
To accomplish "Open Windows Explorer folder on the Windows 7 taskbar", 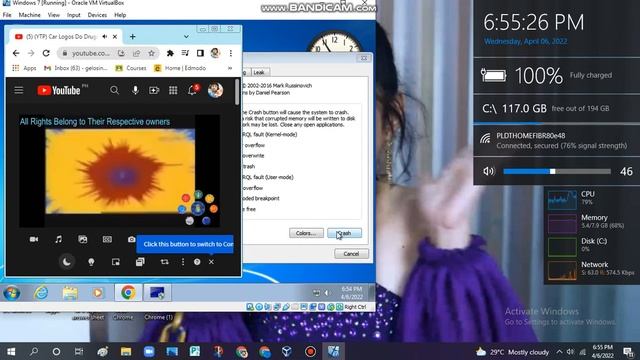I will pyautogui.click(x=70, y=293).
